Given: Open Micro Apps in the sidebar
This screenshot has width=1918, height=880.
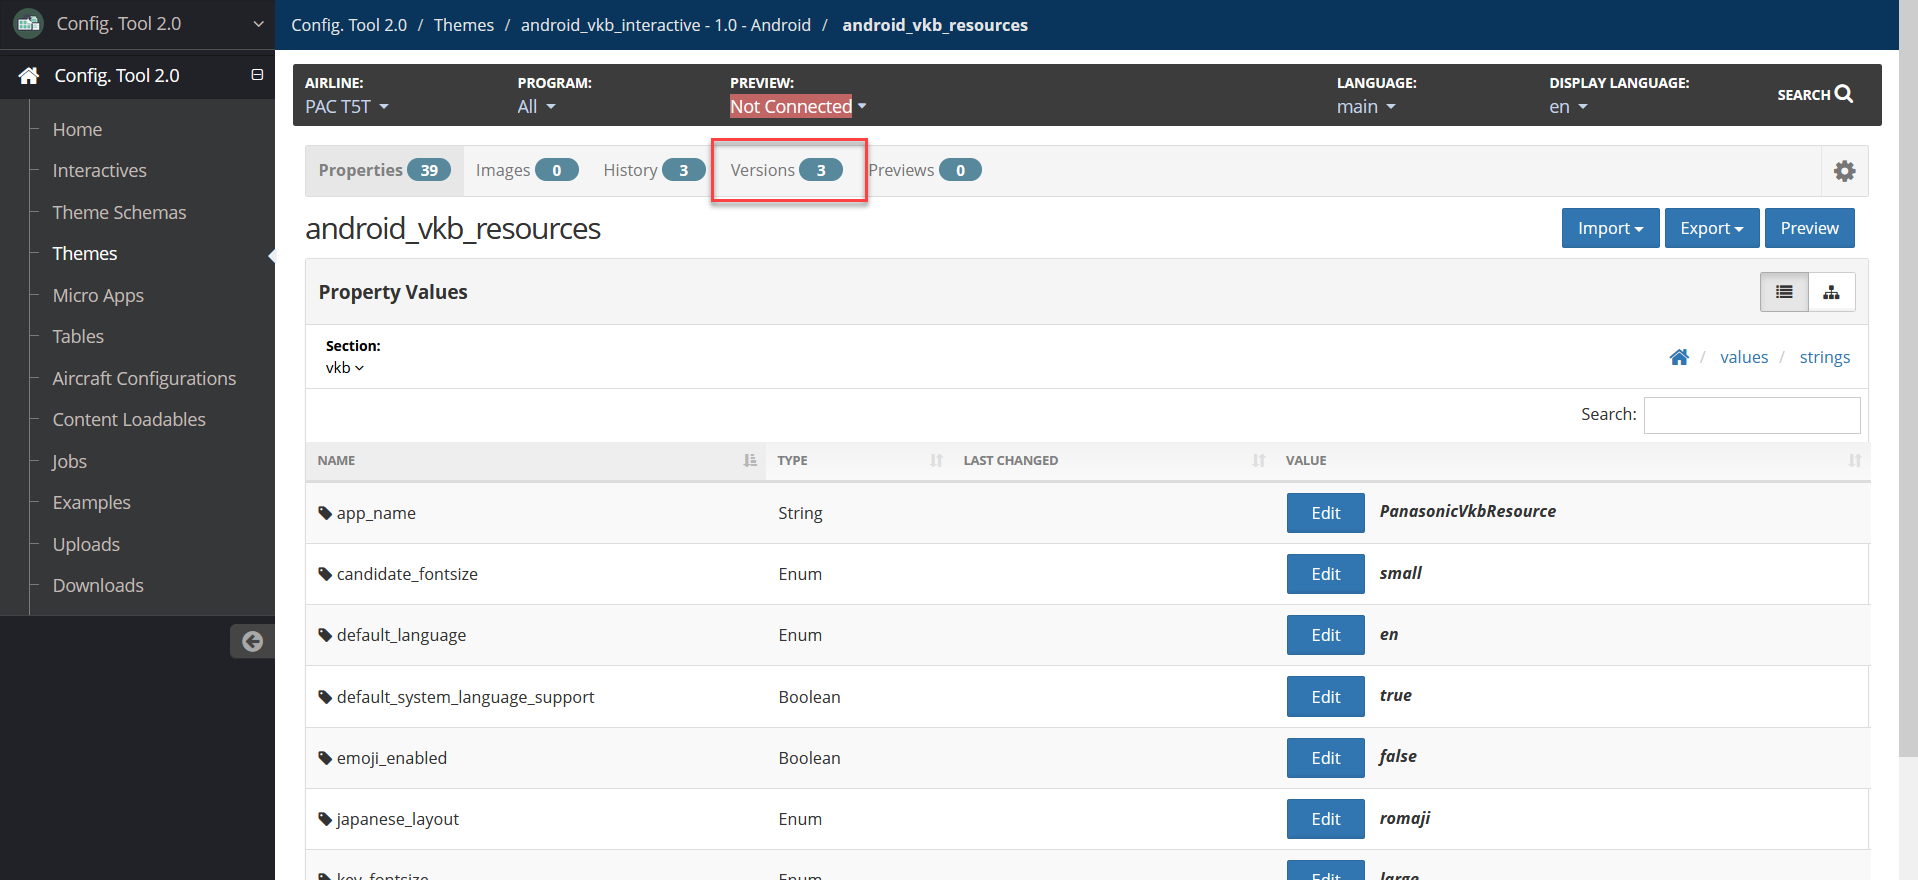Looking at the screenshot, I should tap(98, 295).
